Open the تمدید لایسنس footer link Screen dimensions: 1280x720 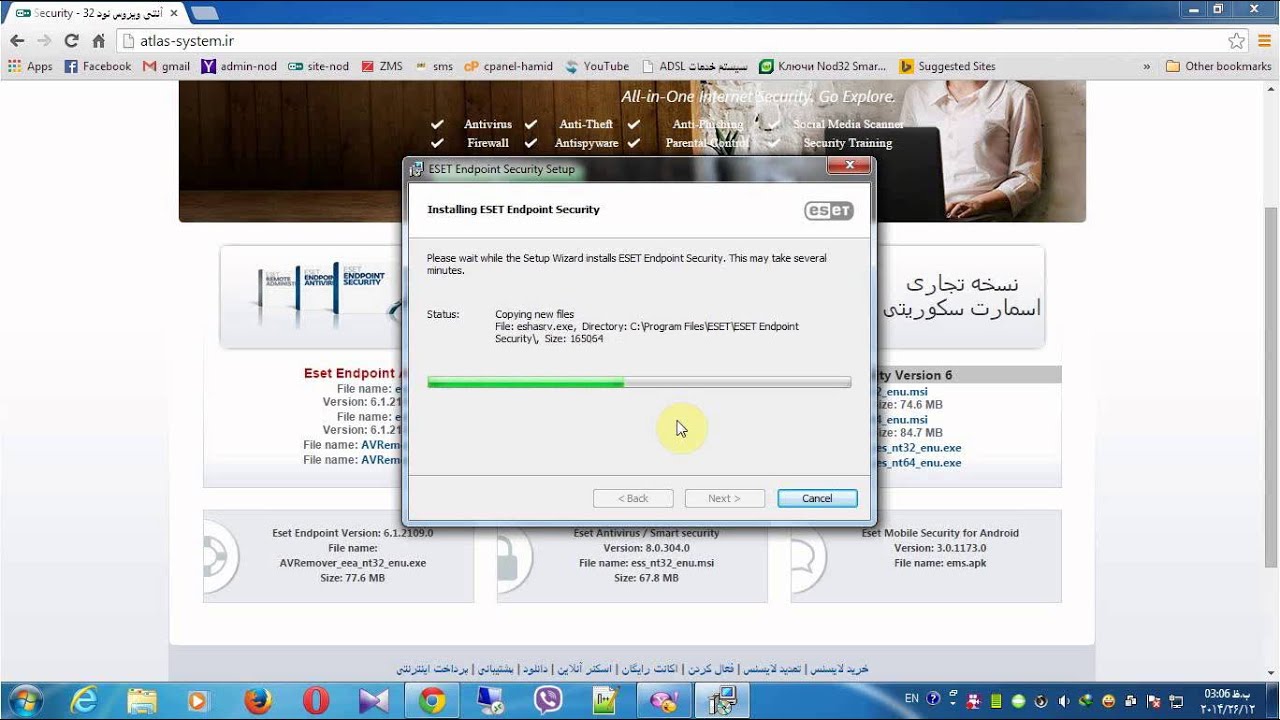(x=770, y=668)
